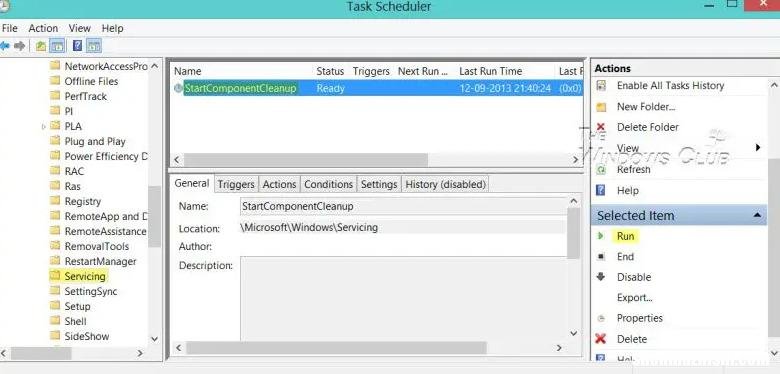This screenshot has width=780, height=374.
Task: Click the task list horizontal scrollbar
Action: (x=306, y=160)
